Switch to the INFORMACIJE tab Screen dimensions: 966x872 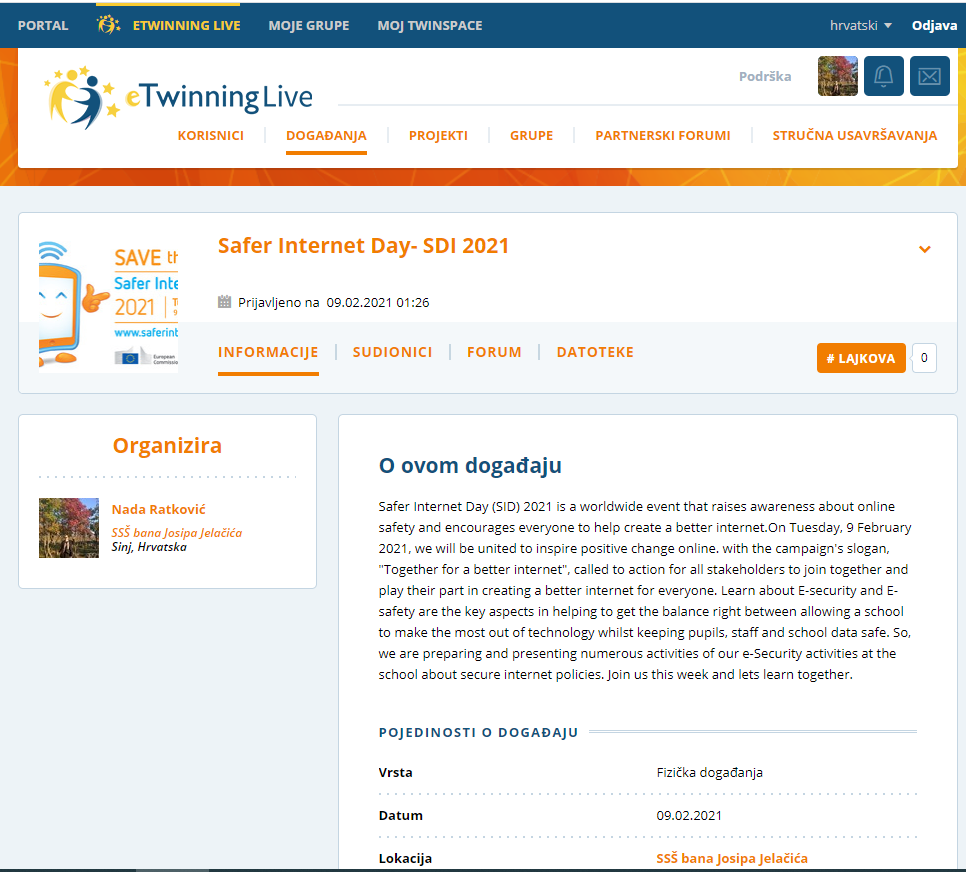tap(268, 352)
